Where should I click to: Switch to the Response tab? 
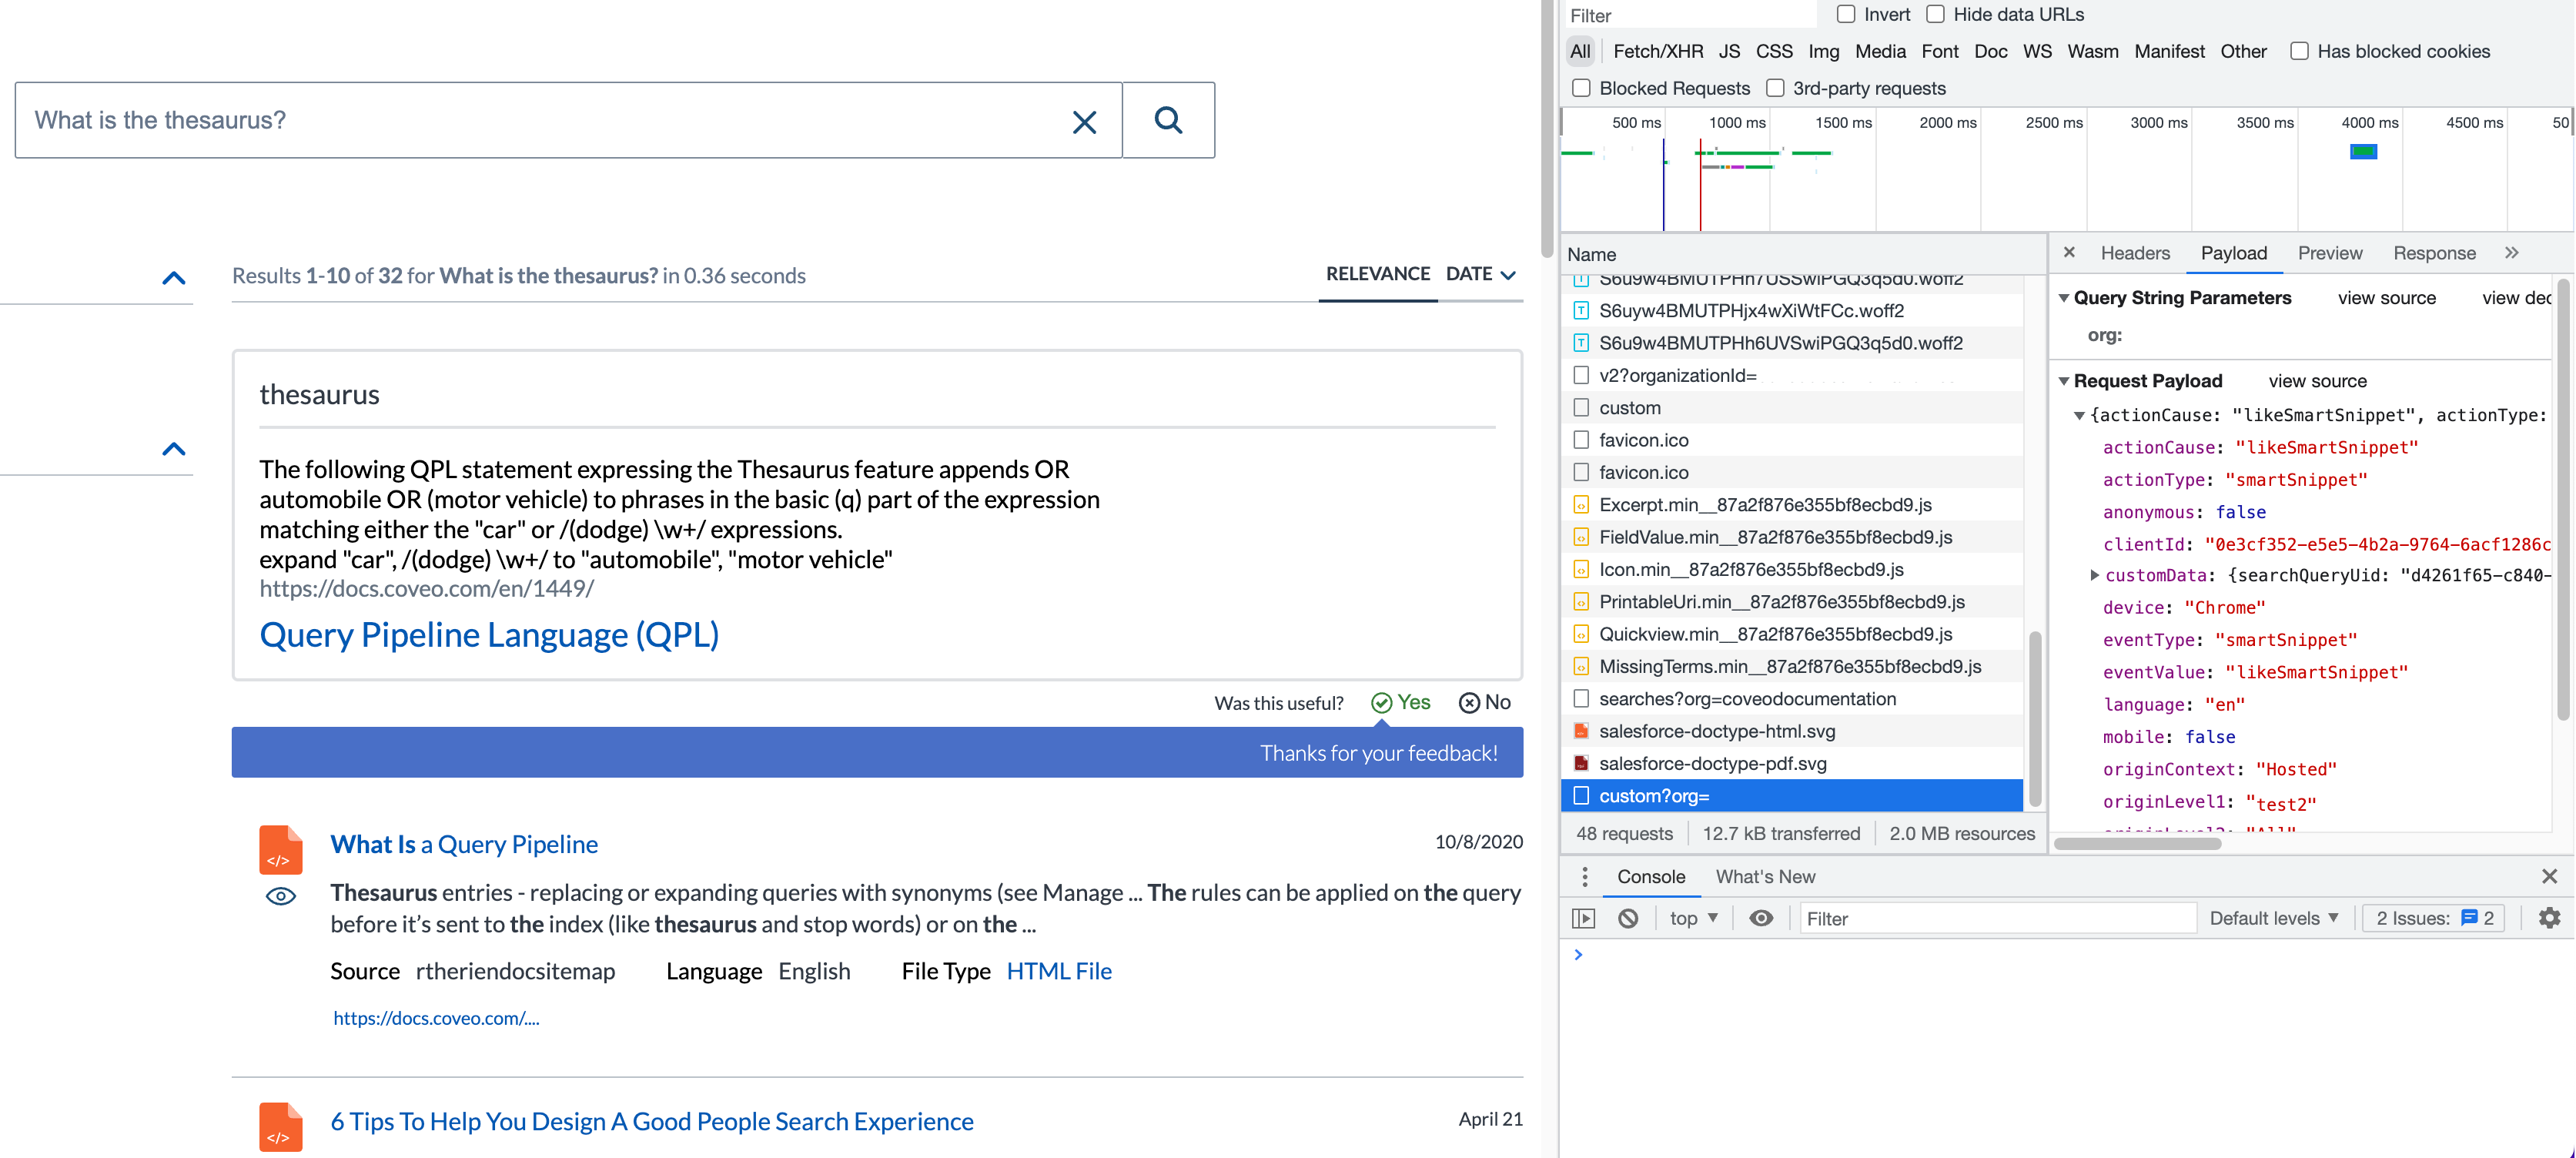pos(2433,253)
